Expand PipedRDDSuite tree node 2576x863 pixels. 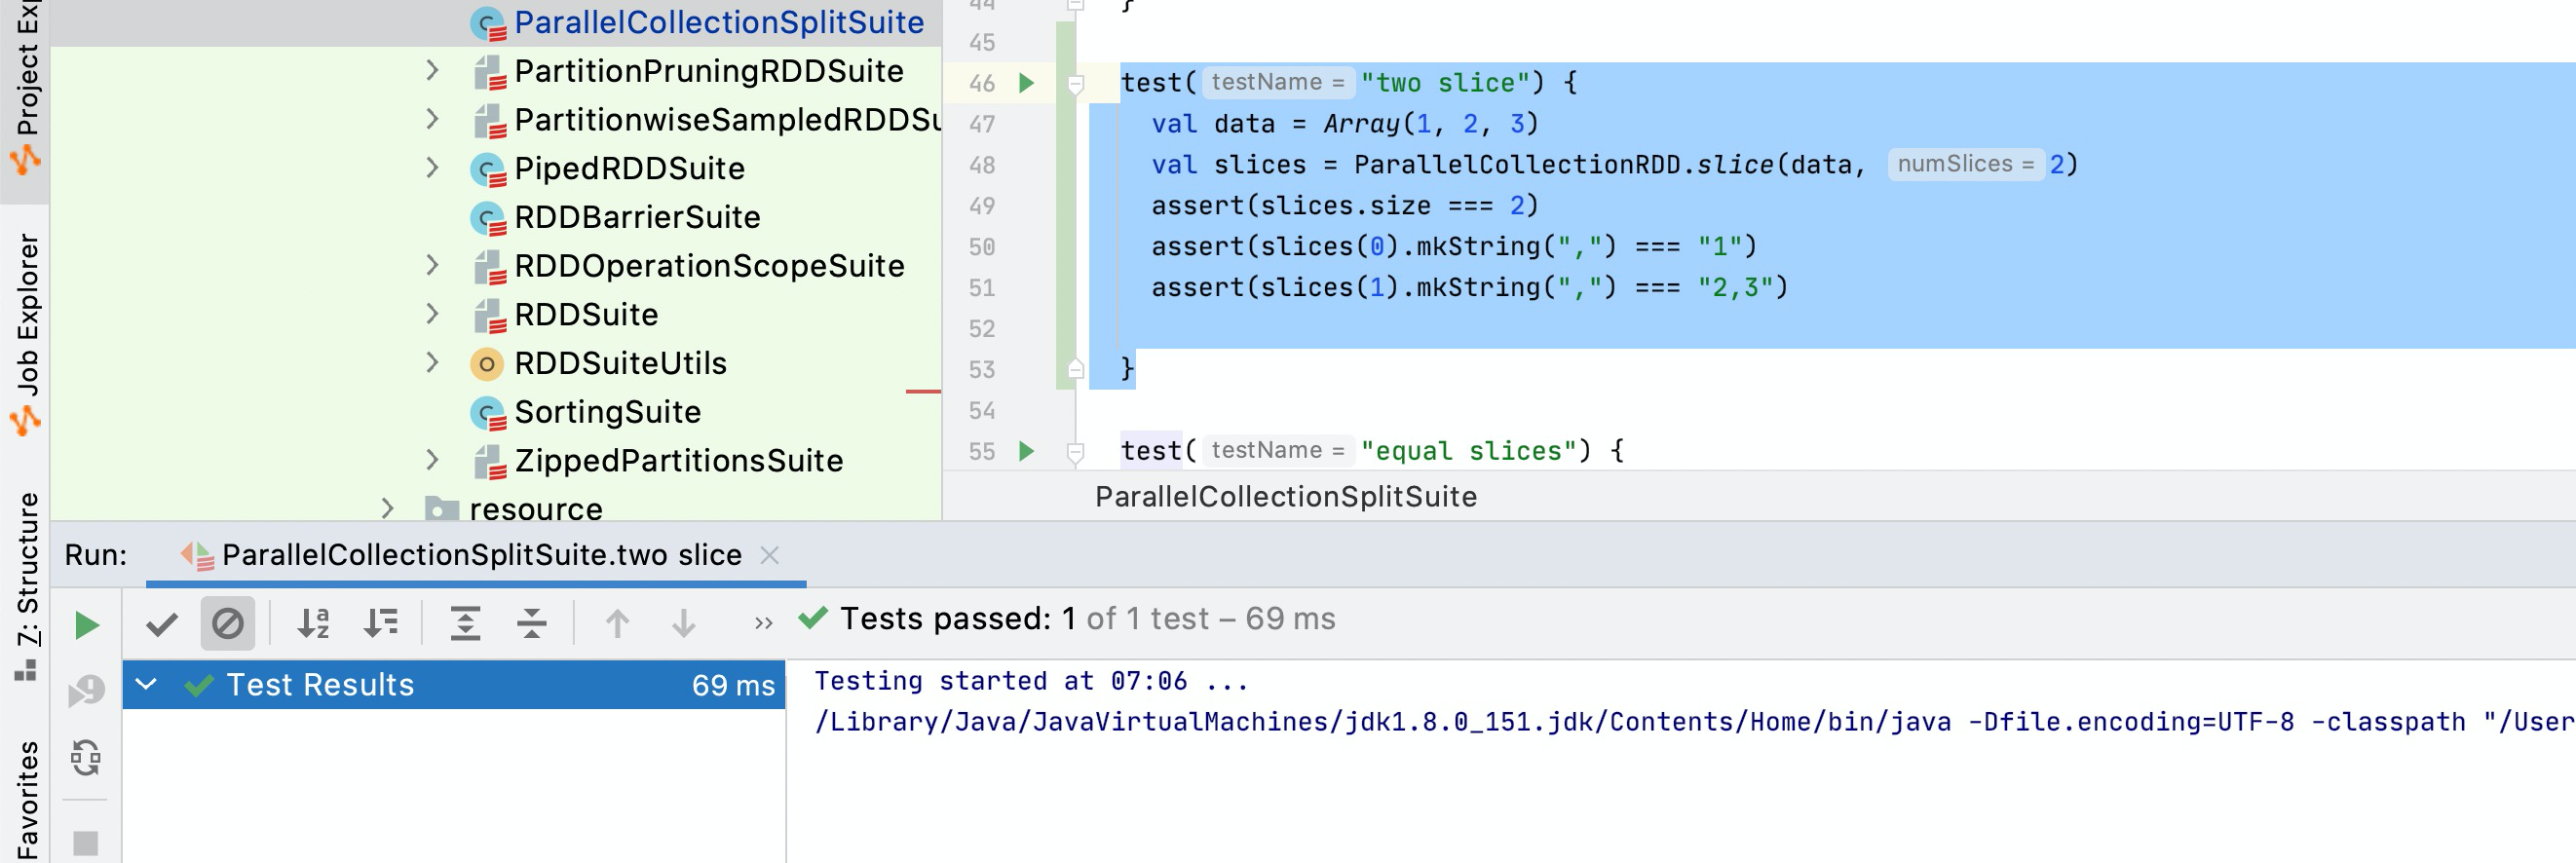tap(432, 168)
